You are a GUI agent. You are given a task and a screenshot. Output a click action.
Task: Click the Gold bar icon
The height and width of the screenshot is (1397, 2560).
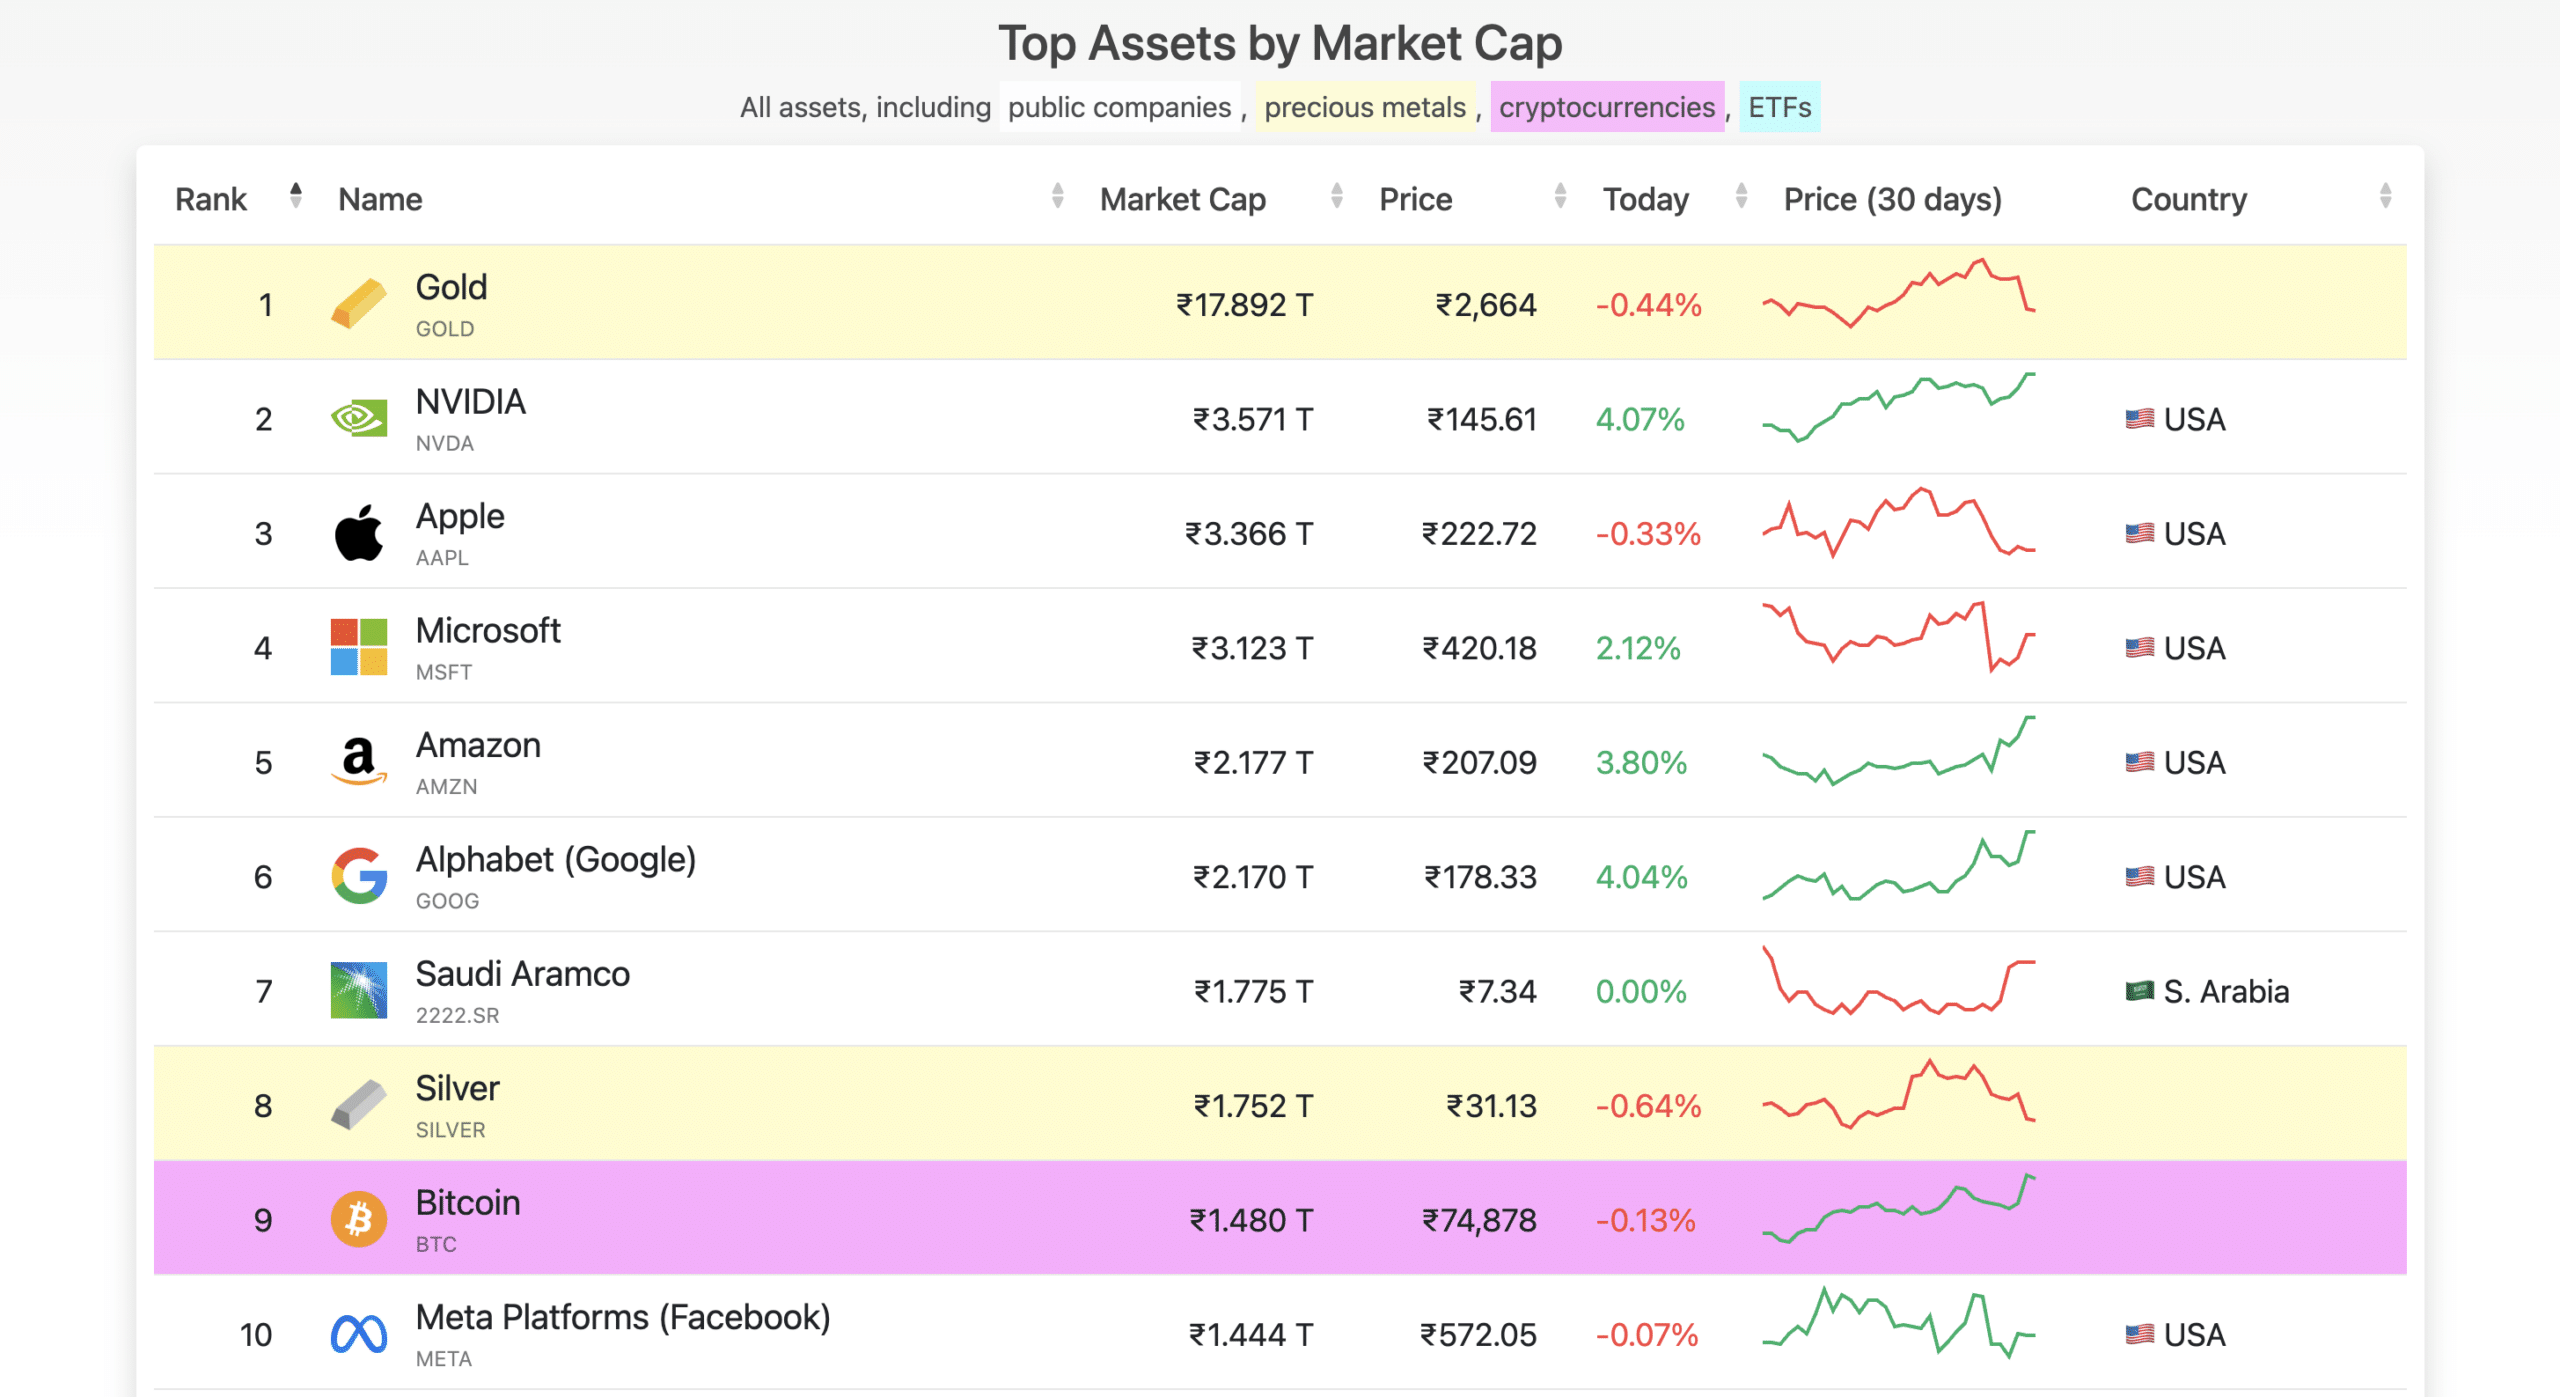(358, 304)
